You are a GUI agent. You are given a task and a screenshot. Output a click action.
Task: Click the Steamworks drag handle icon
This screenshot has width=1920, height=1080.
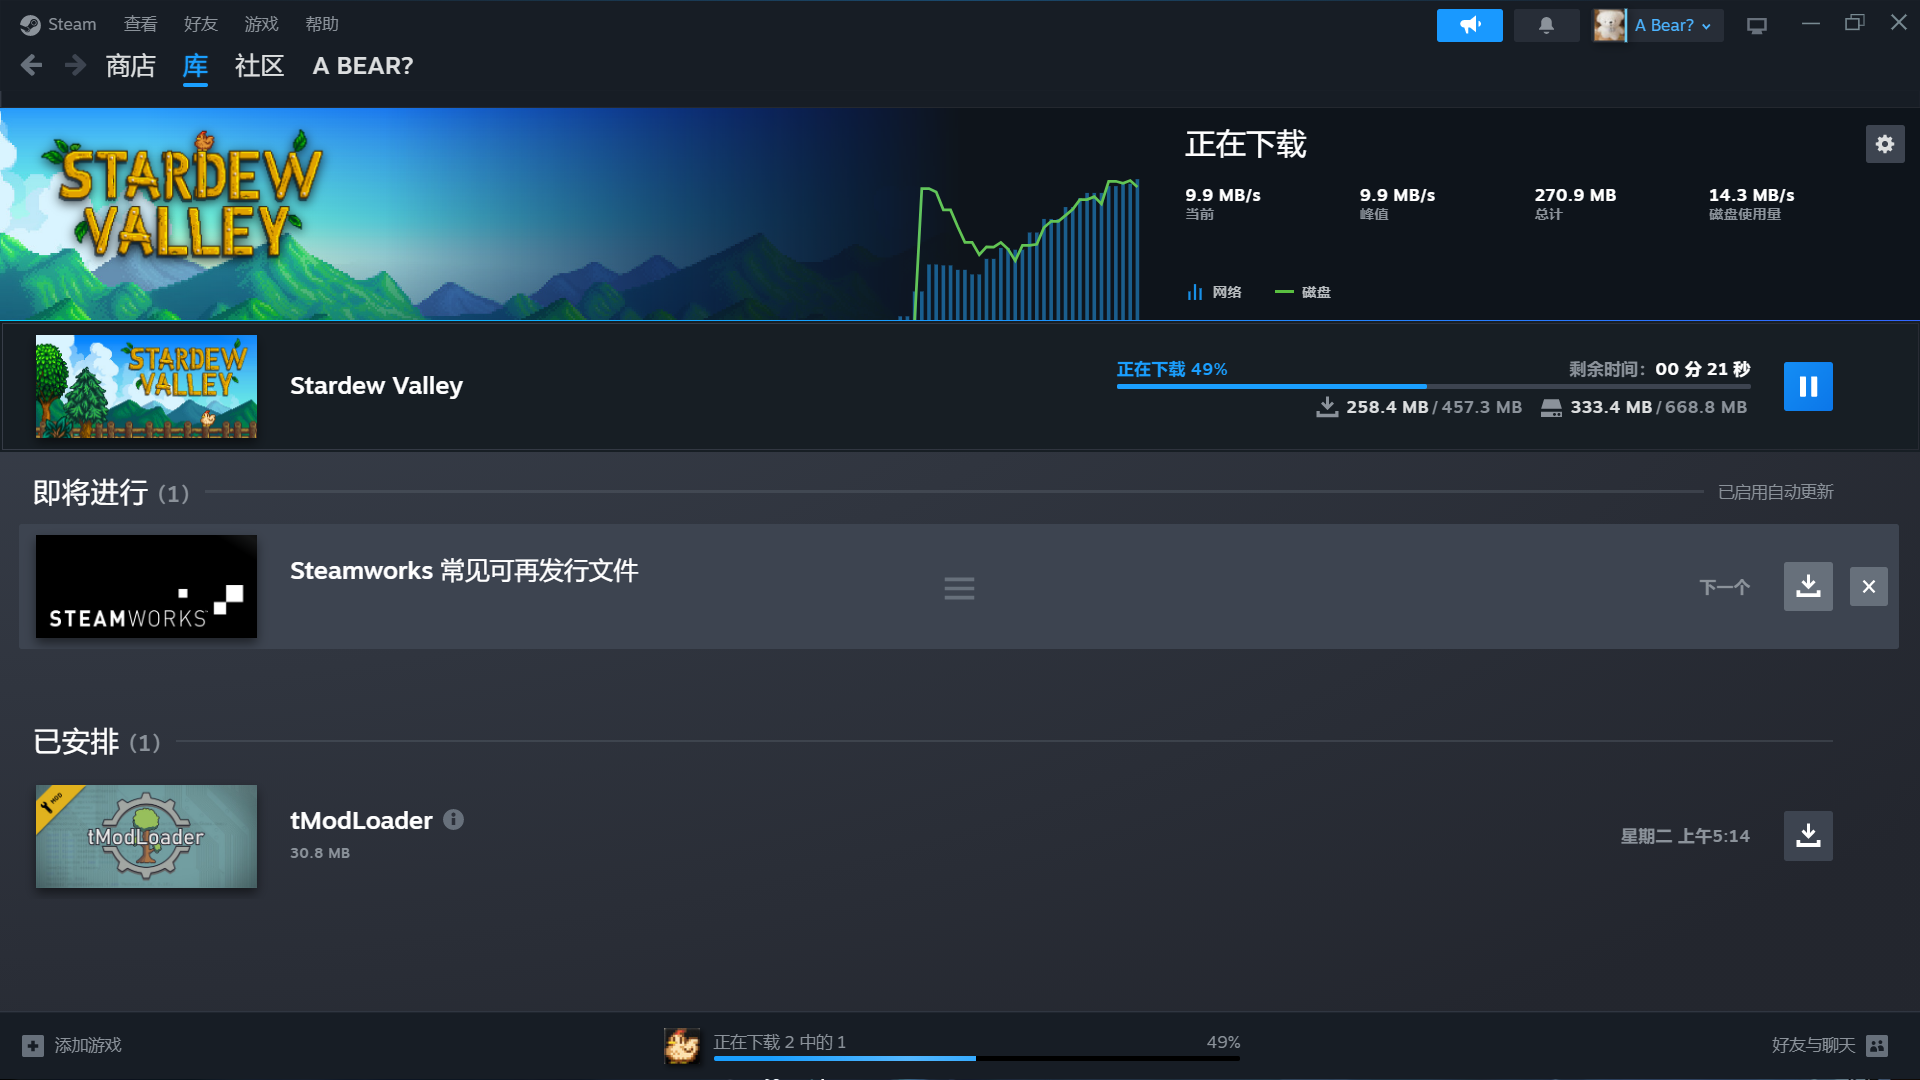point(959,588)
